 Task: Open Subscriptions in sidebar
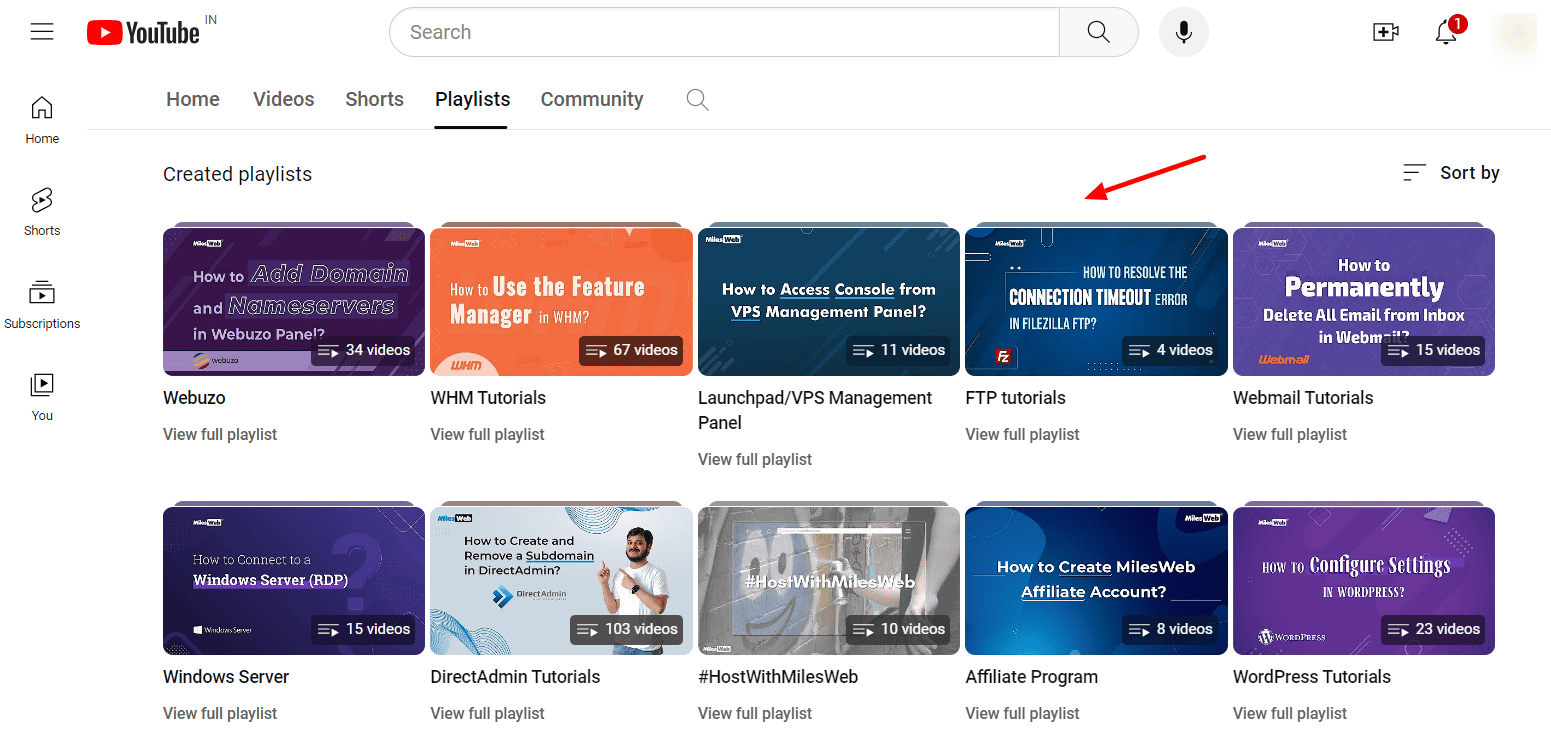point(42,304)
